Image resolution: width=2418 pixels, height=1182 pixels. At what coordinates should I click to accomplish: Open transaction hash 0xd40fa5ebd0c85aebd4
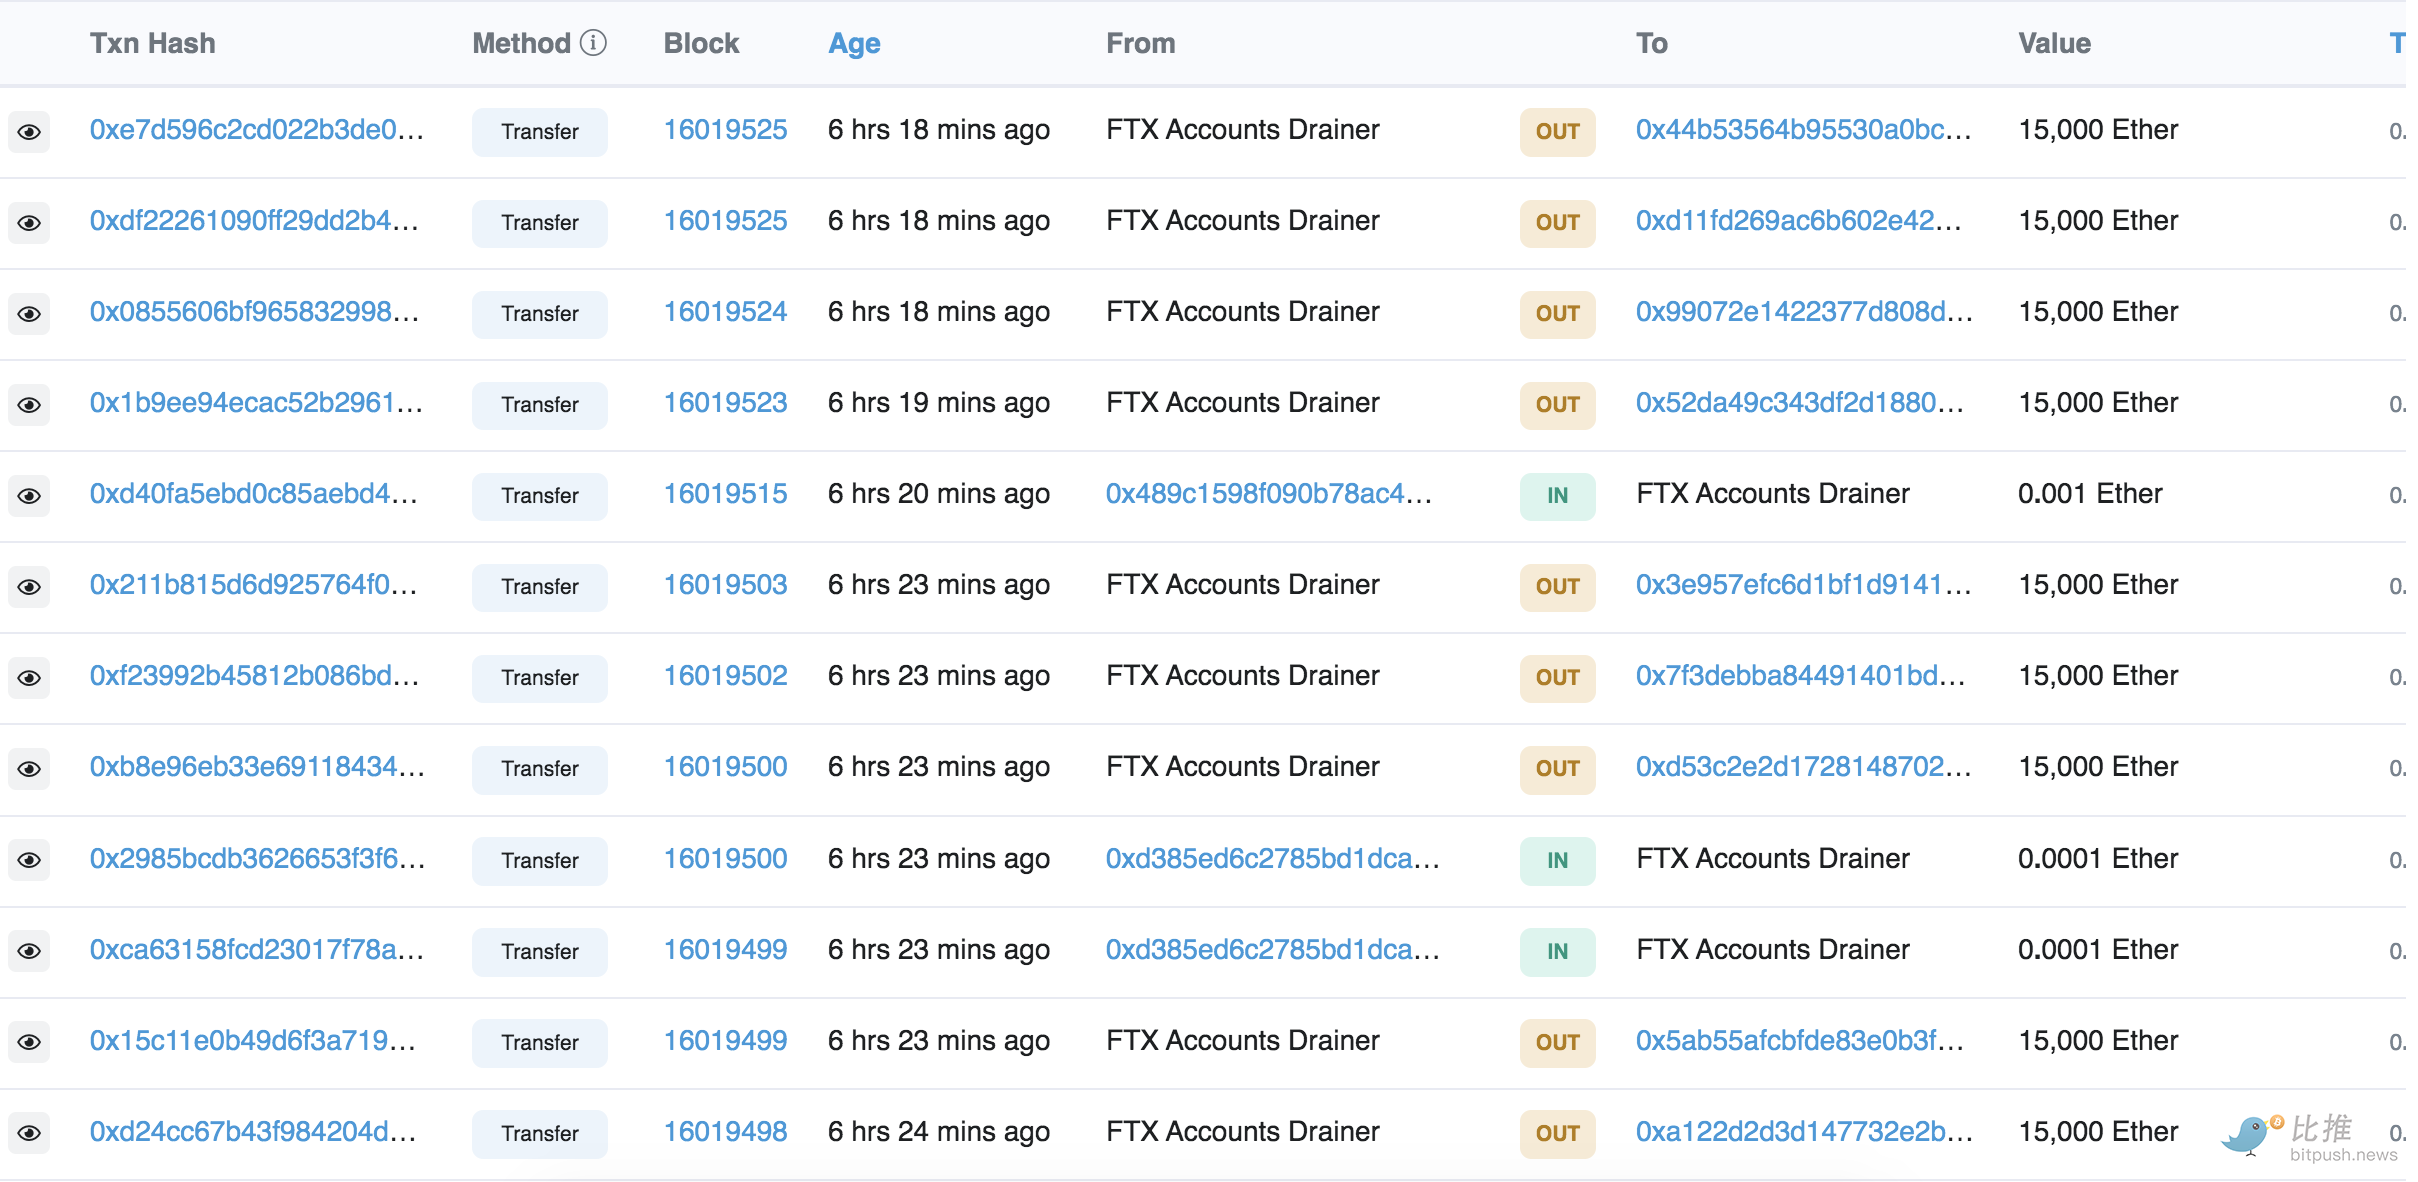(254, 494)
